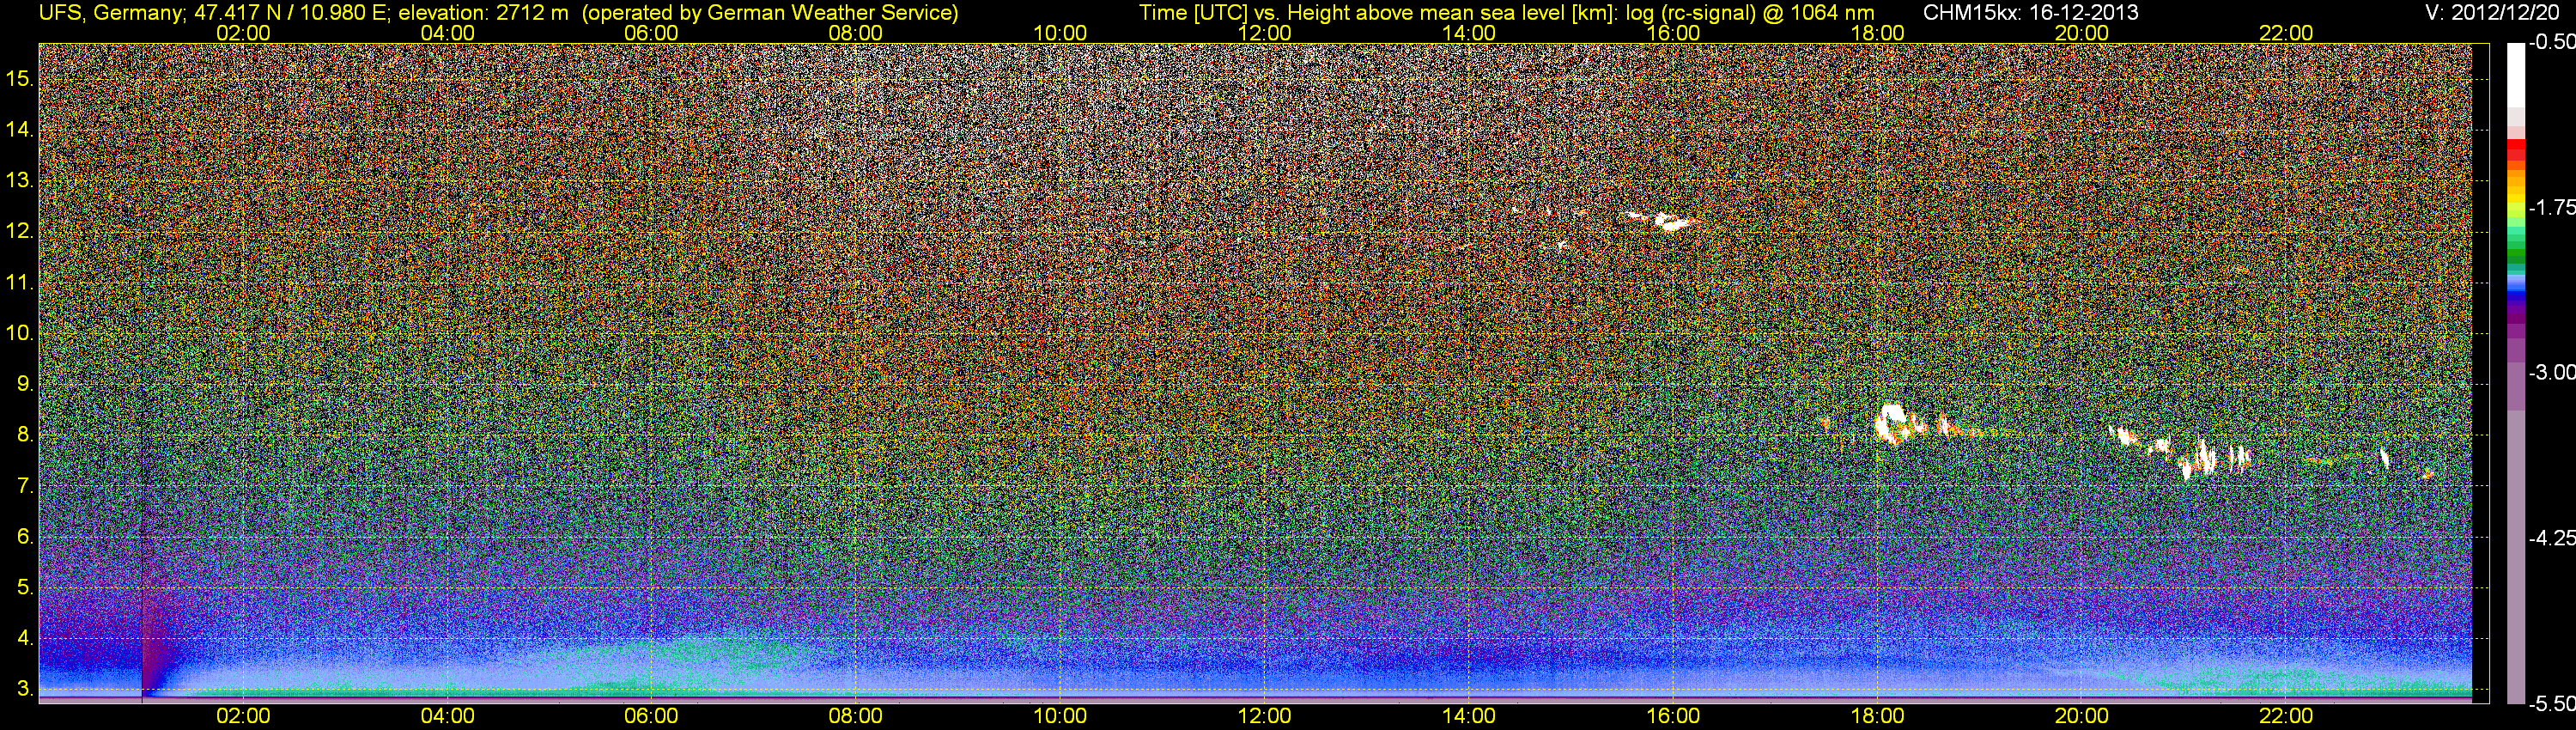The image size is (2576, 730).
Task: Select the '16:00' label on the top time axis
Action: point(1673,33)
